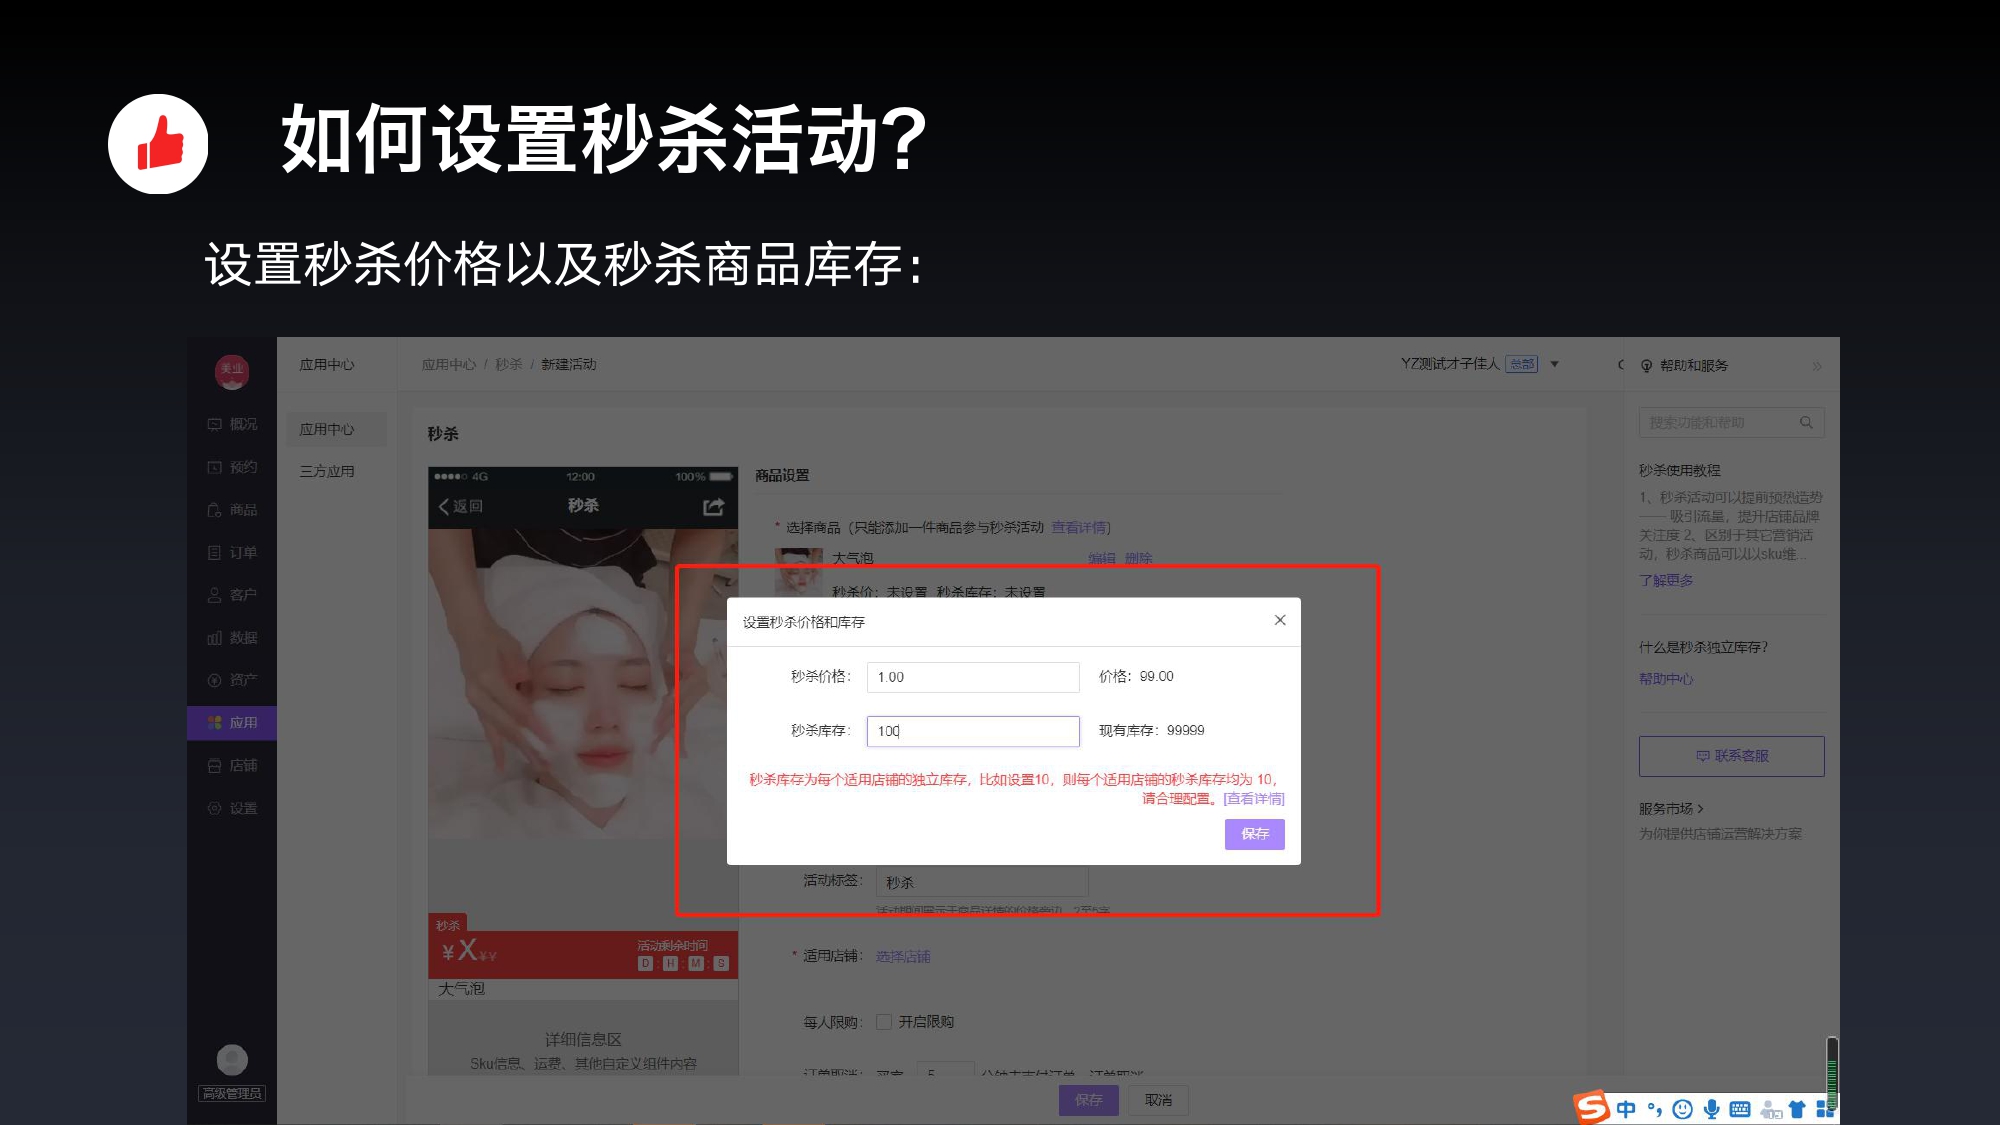Save the flash sale price and stock dialog

(1255, 834)
